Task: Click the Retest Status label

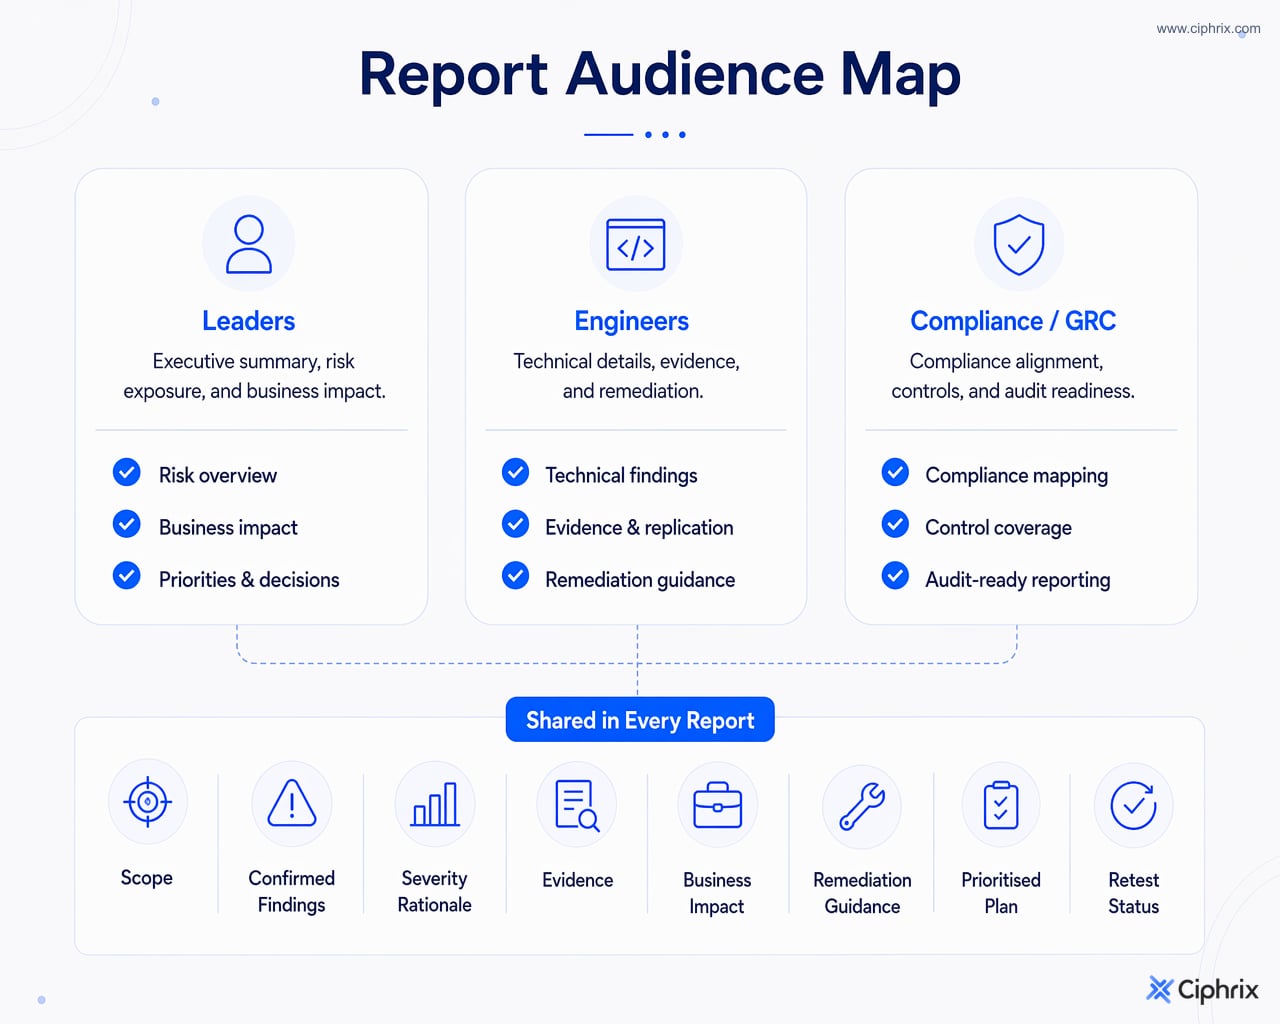Action: click(x=1134, y=893)
